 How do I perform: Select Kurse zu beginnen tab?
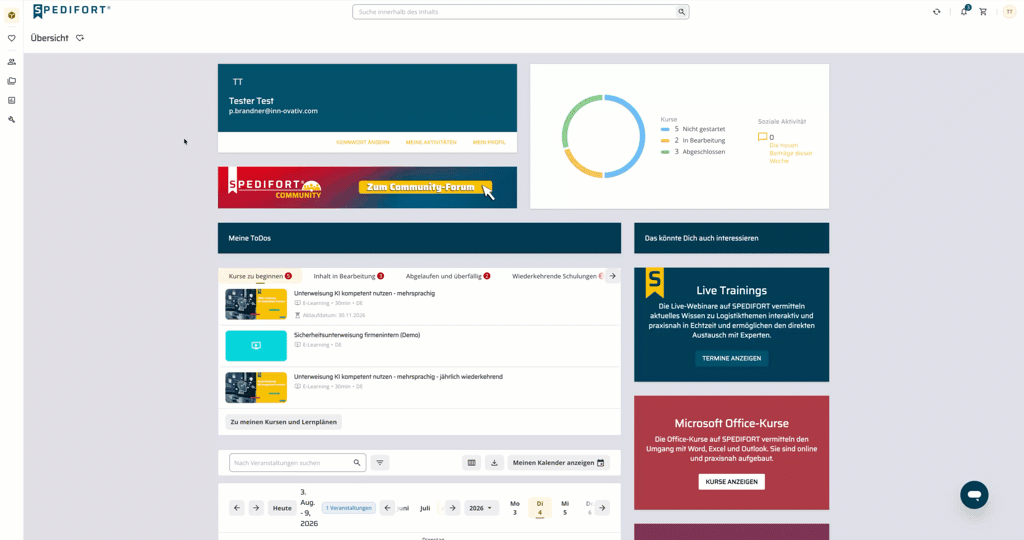[260, 276]
